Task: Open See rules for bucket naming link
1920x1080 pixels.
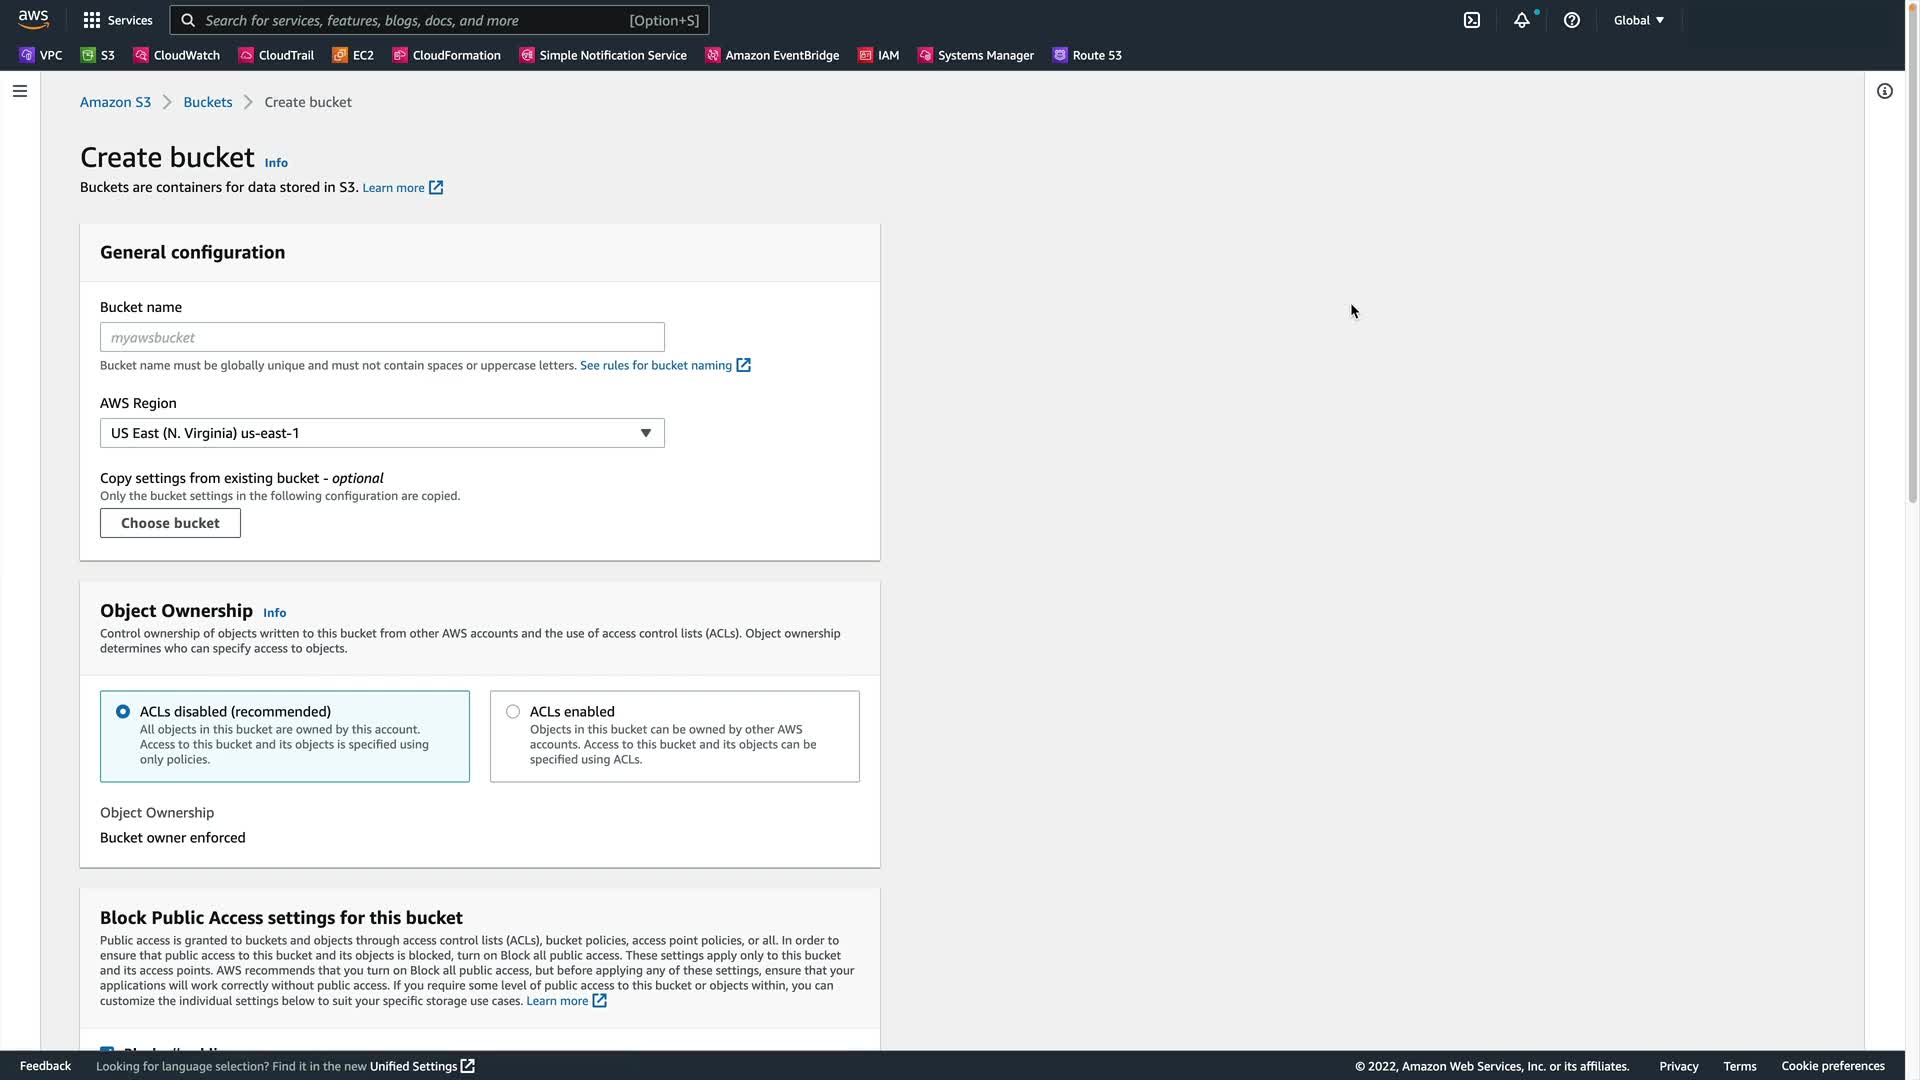Action: [656, 365]
